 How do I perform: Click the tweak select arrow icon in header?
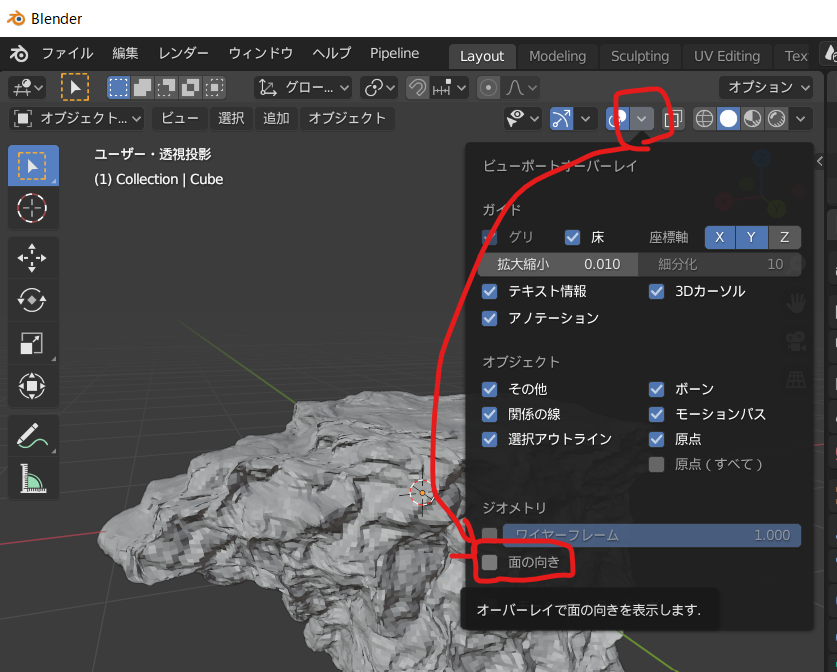[x=75, y=87]
